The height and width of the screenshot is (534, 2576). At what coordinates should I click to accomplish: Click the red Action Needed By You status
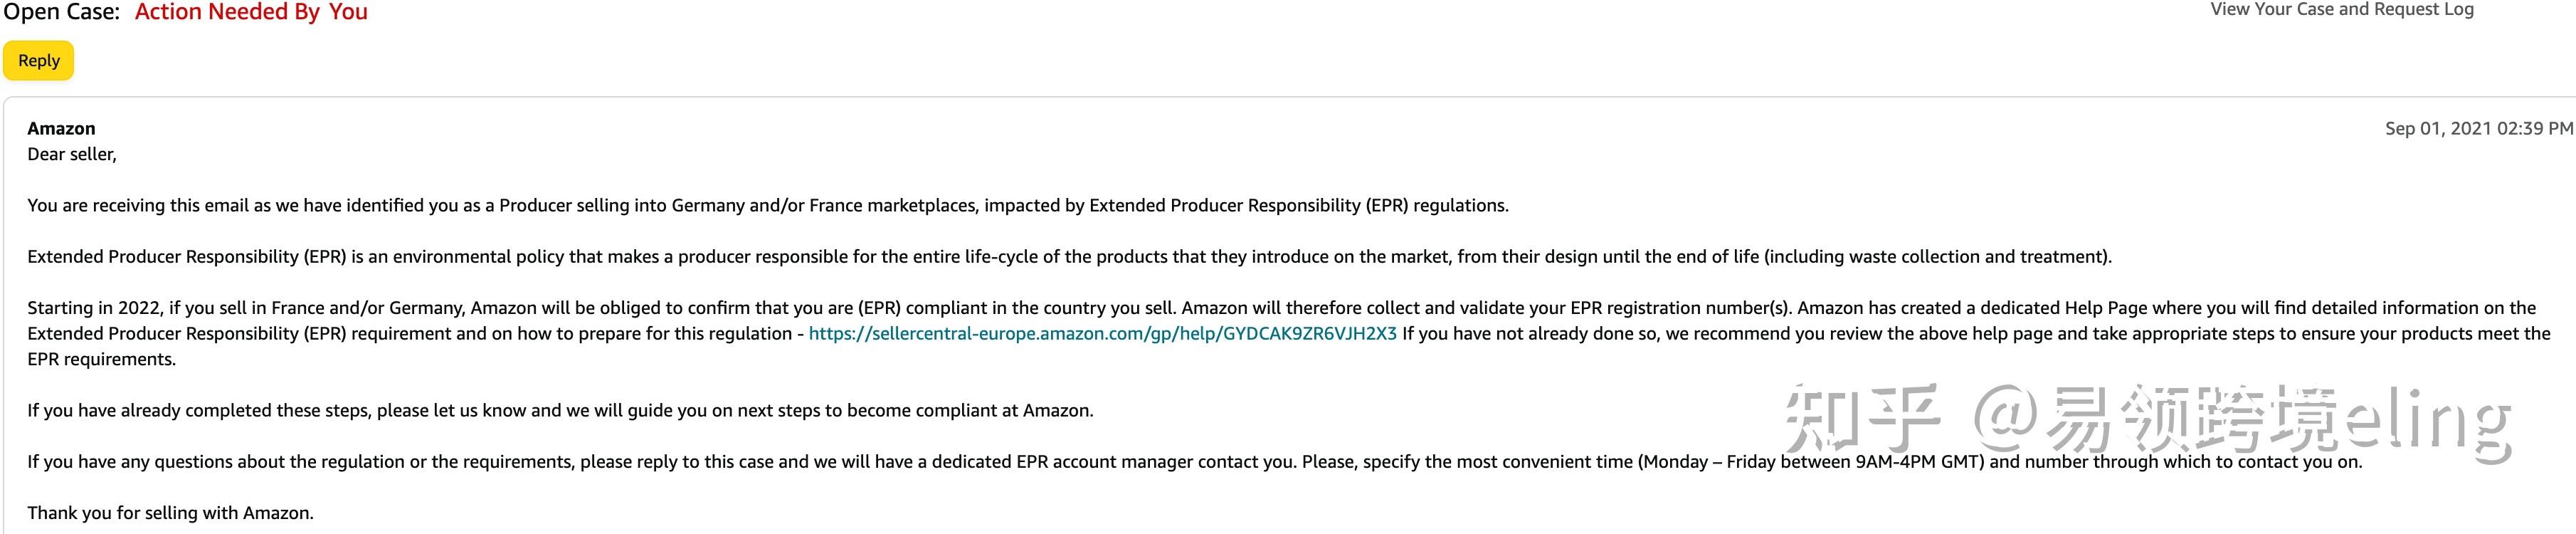coord(251,12)
